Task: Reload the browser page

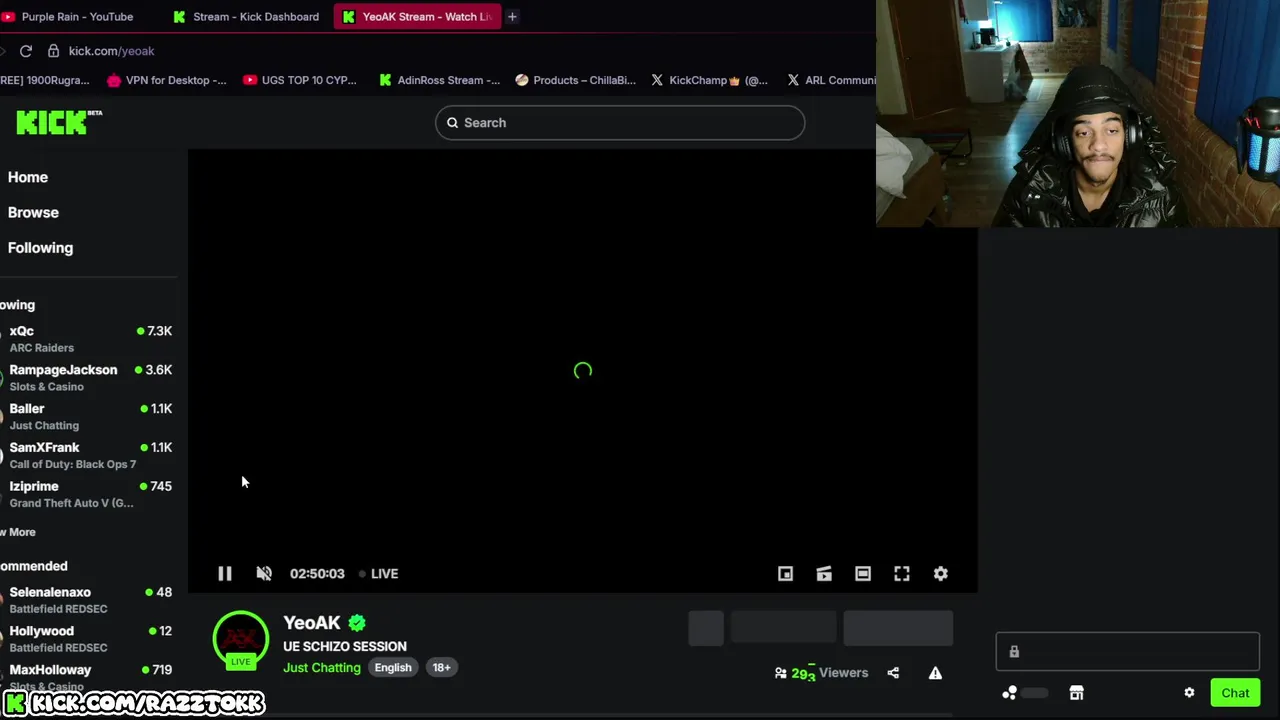Action: coord(26,51)
